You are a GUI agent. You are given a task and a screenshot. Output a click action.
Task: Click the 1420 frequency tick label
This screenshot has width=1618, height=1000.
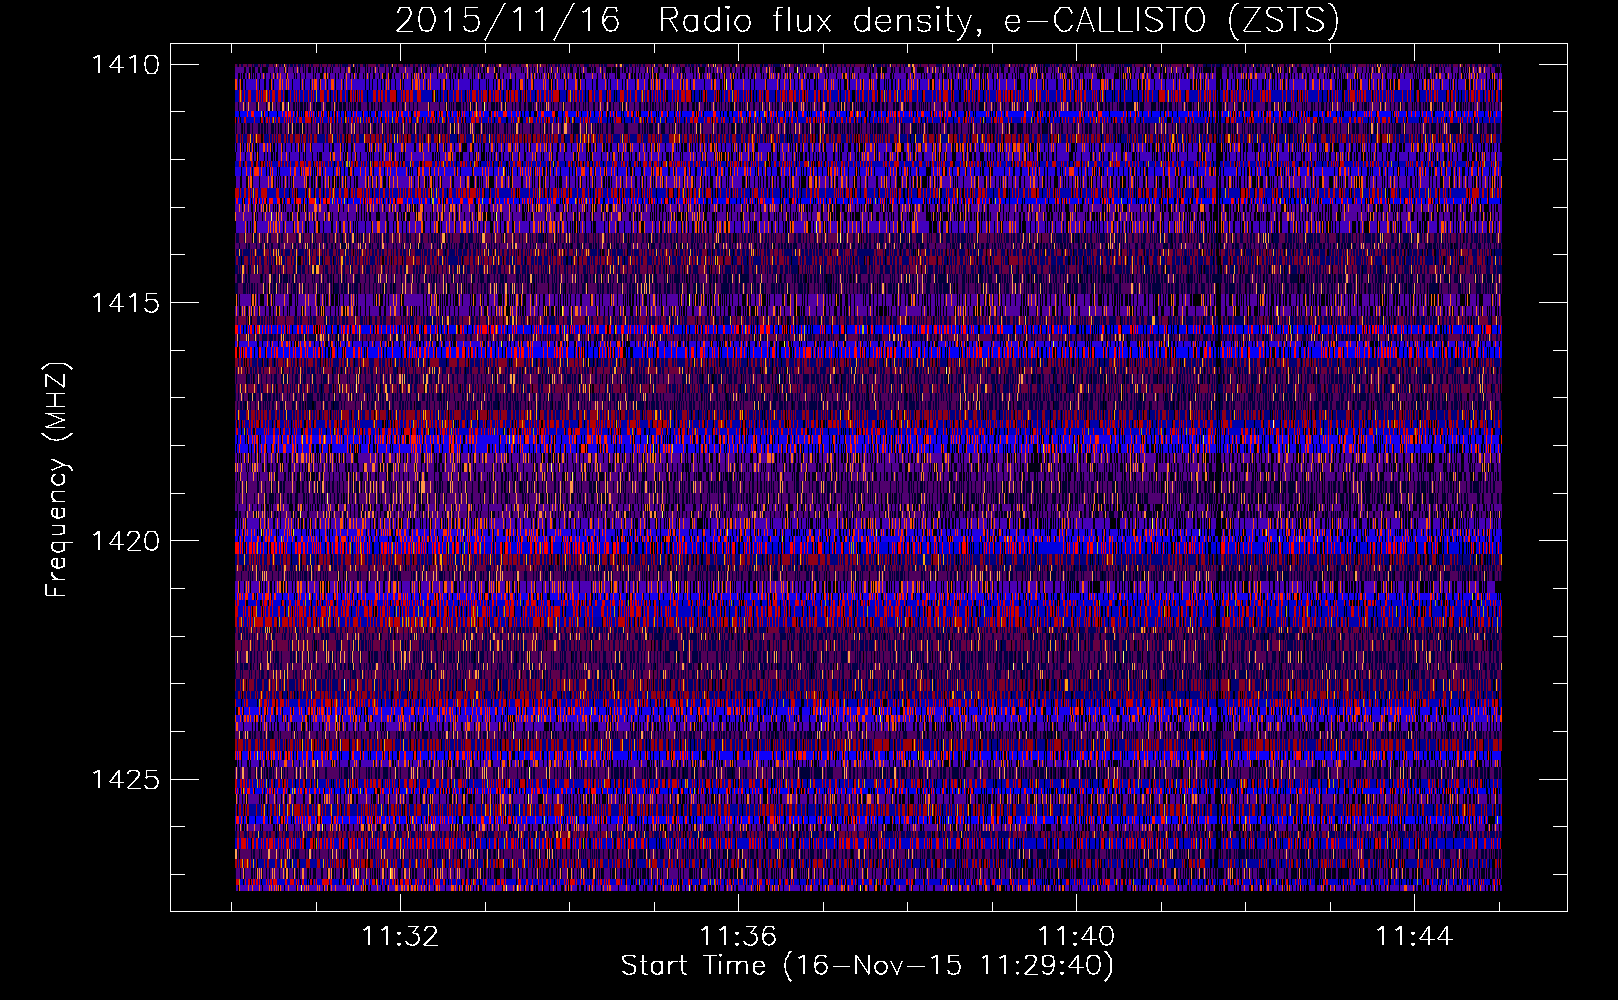125,541
